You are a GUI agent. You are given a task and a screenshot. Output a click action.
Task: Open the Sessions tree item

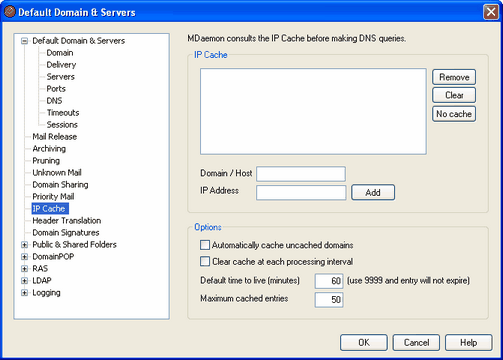click(x=62, y=125)
